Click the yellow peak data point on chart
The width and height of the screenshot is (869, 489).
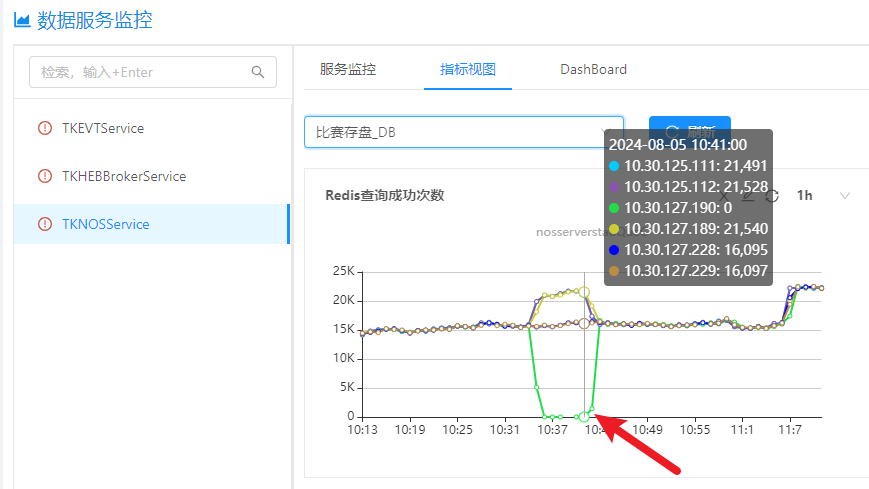(x=584, y=292)
